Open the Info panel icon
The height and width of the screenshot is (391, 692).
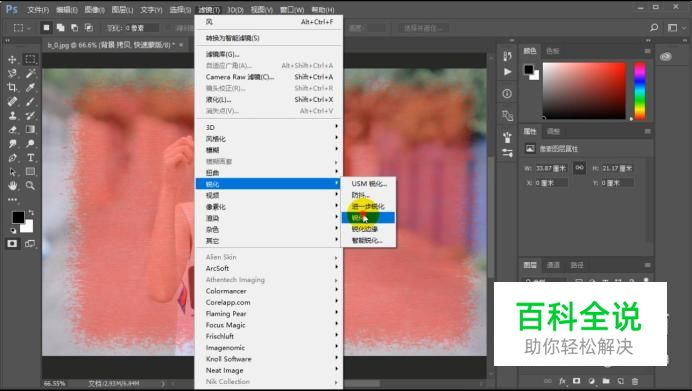click(x=507, y=94)
